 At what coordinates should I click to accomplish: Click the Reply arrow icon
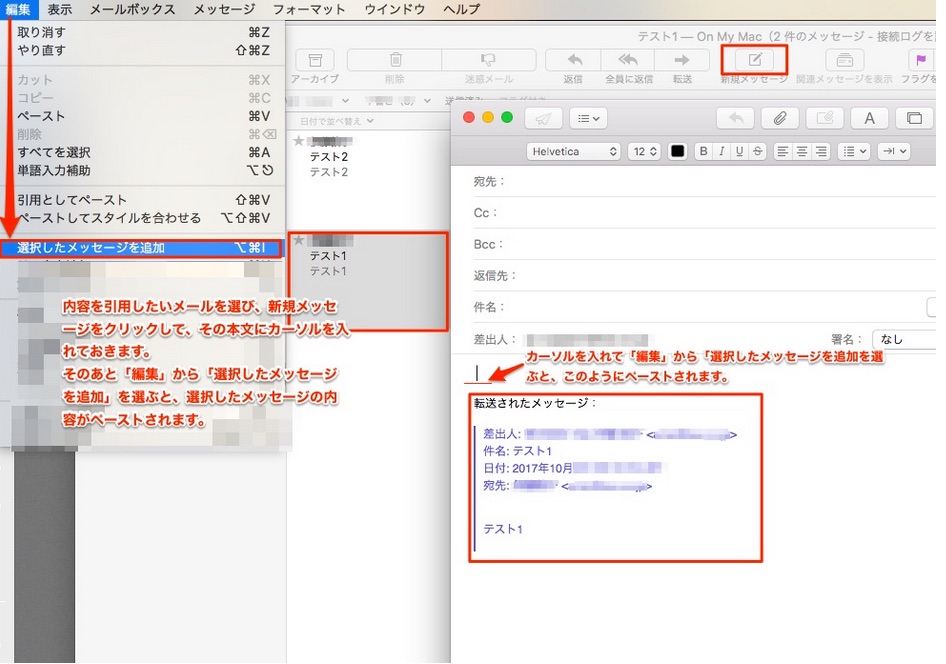click(574, 60)
